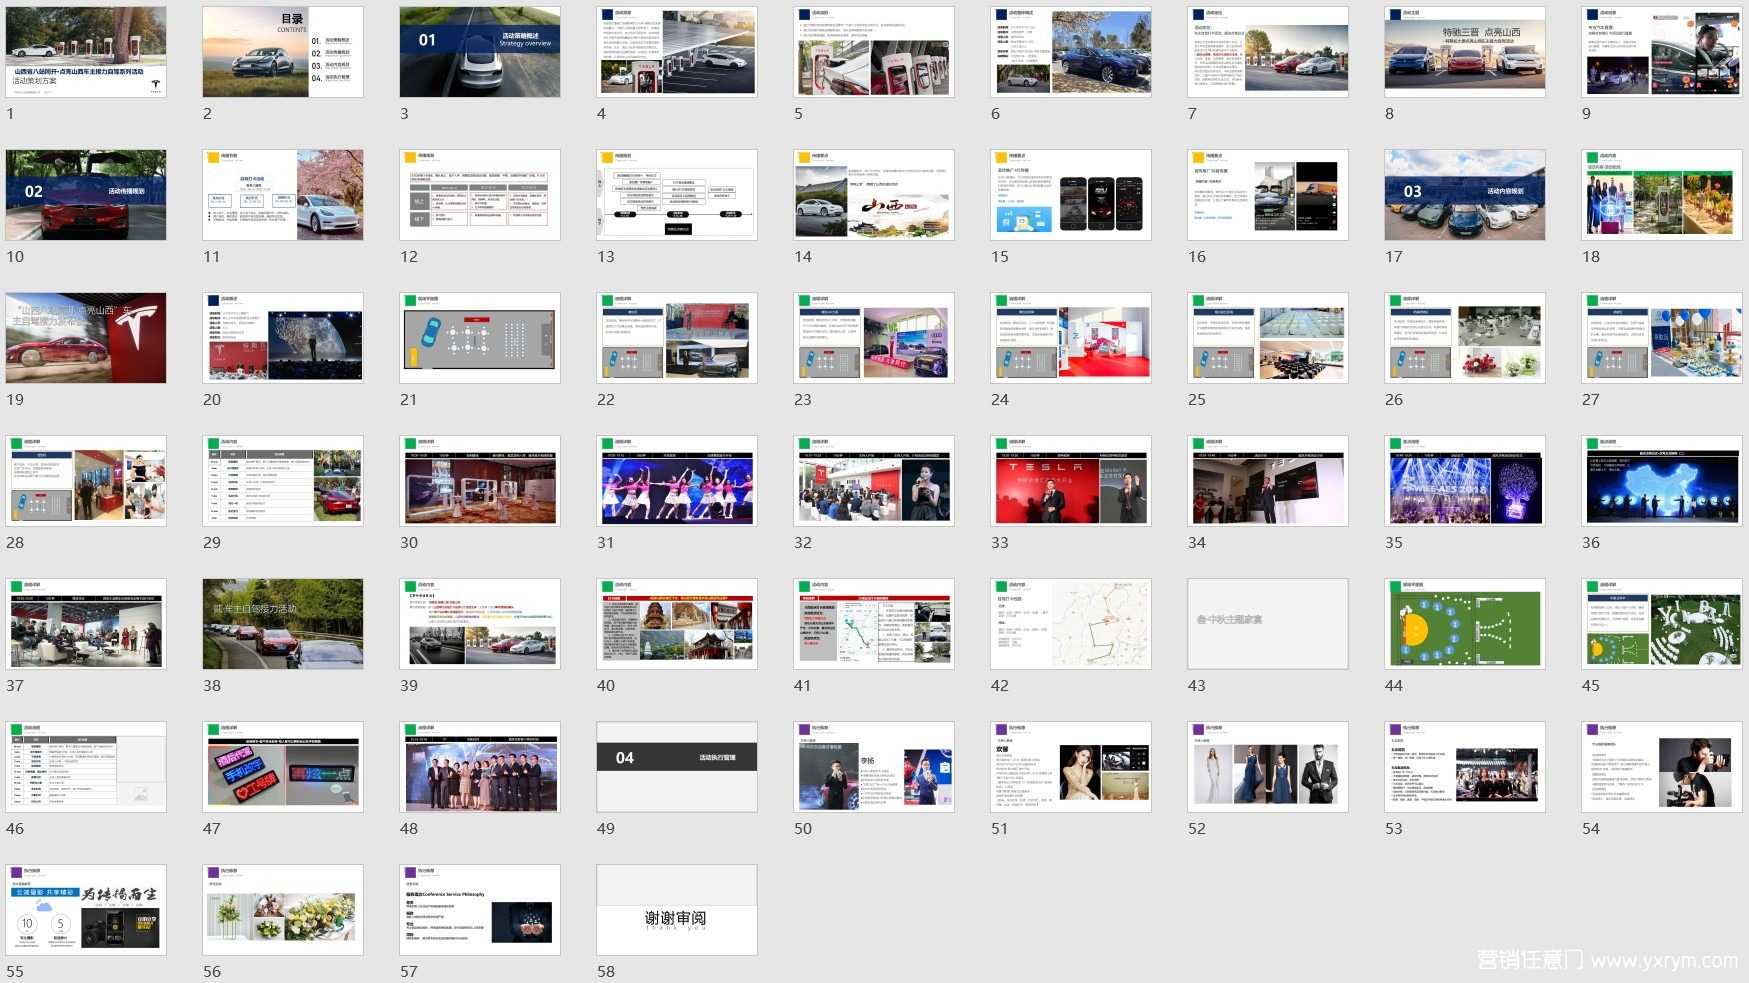Select slide 1 title cover thumbnail
1749x983 pixels.
[86, 52]
